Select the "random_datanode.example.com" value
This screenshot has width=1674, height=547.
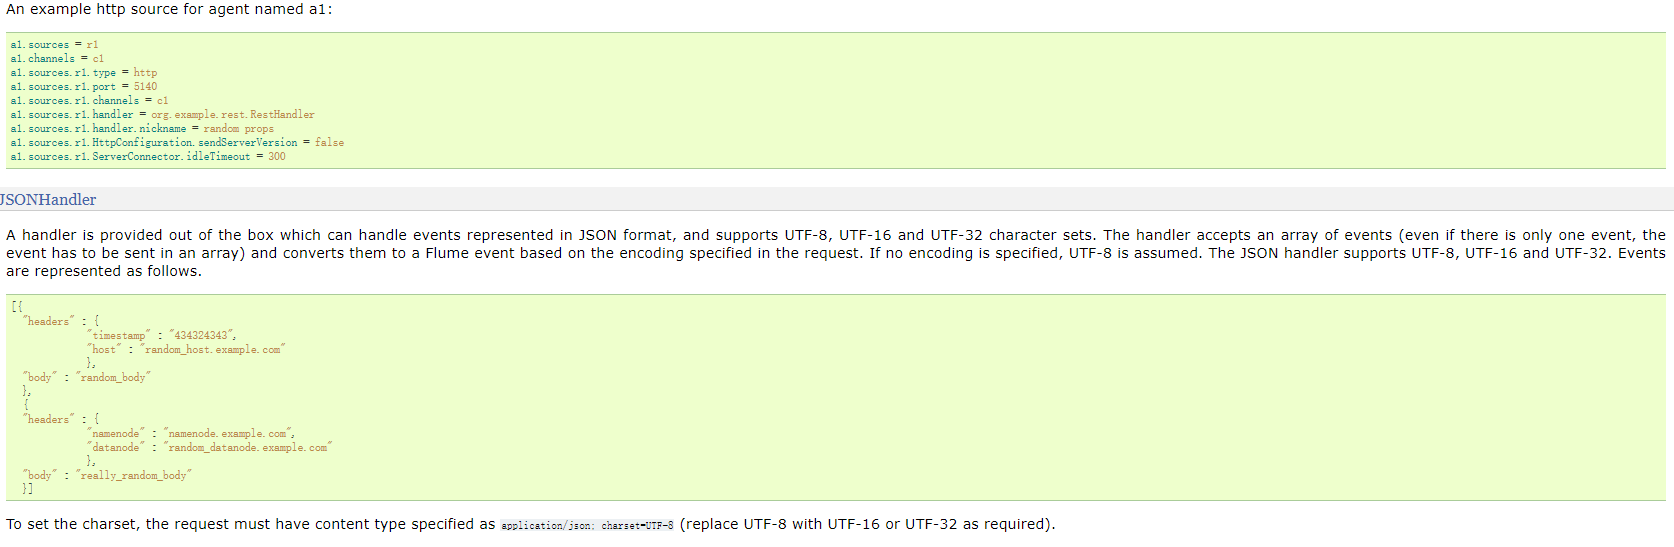[247, 448]
